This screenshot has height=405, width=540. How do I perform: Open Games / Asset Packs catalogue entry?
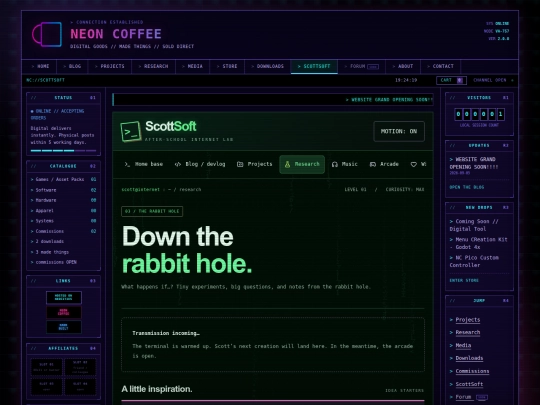point(63,179)
